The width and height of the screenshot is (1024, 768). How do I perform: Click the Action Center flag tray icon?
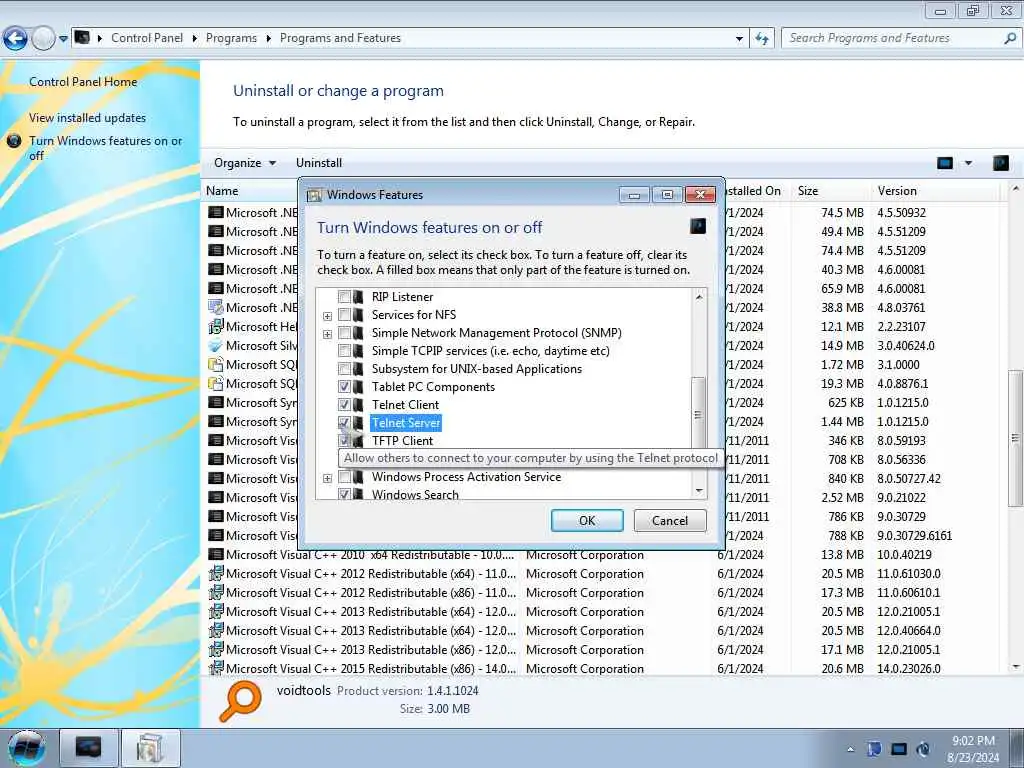click(874, 749)
